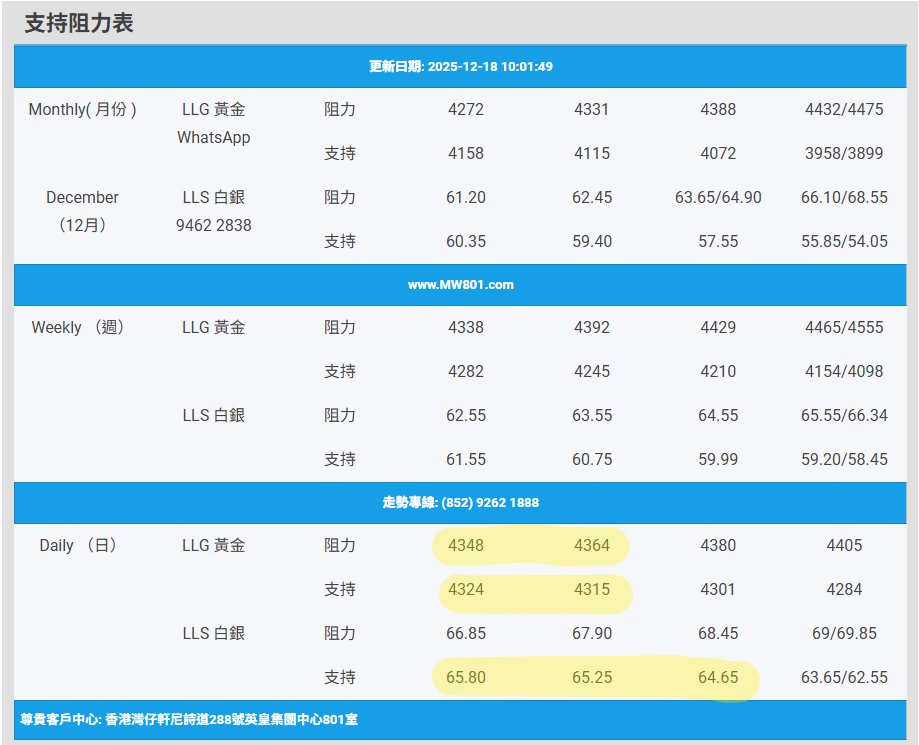Select highlighted silver support value 64.65
Screen dimensions: 919x745
tap(718, 678)
